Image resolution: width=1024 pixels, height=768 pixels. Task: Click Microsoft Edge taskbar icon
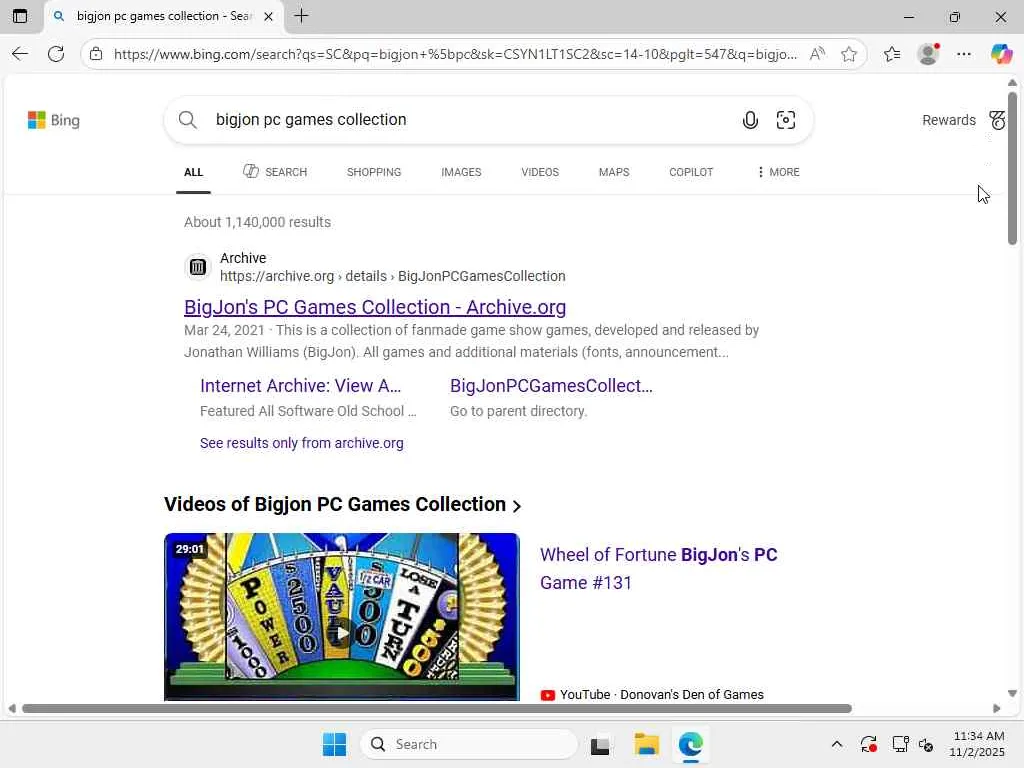pos(690,744)
